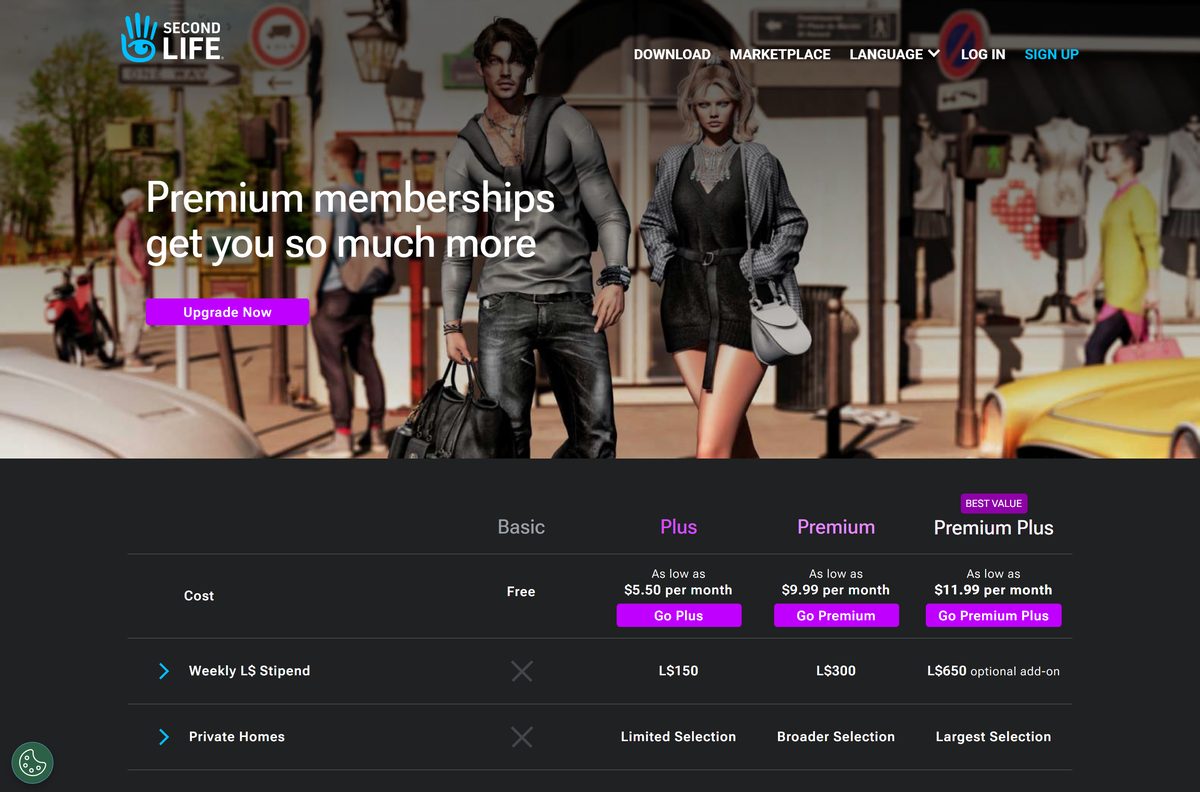Screen dimensions: 1200x792
Task: Click the Go Plus button
Action: 679,616
